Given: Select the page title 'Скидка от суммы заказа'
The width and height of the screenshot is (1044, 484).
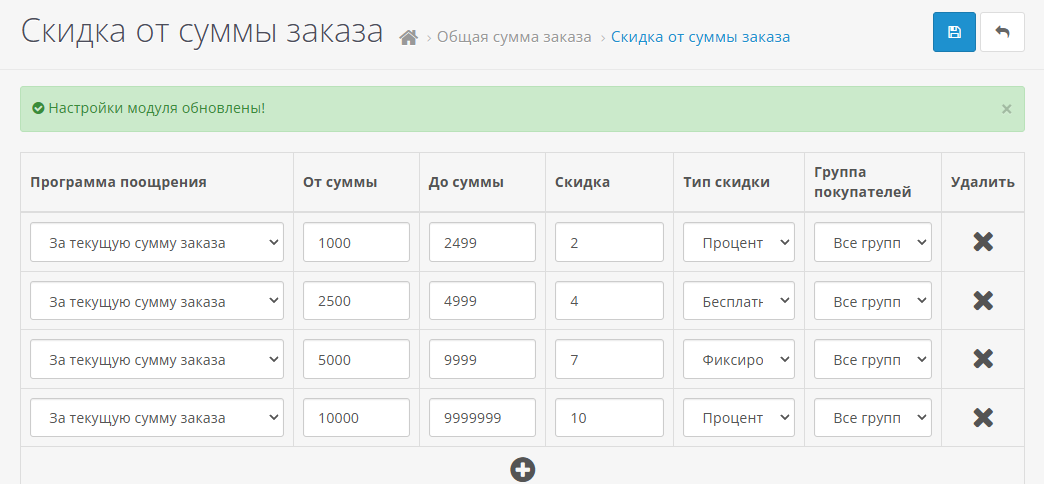Looking at the screenshot, I should (202, 31).
